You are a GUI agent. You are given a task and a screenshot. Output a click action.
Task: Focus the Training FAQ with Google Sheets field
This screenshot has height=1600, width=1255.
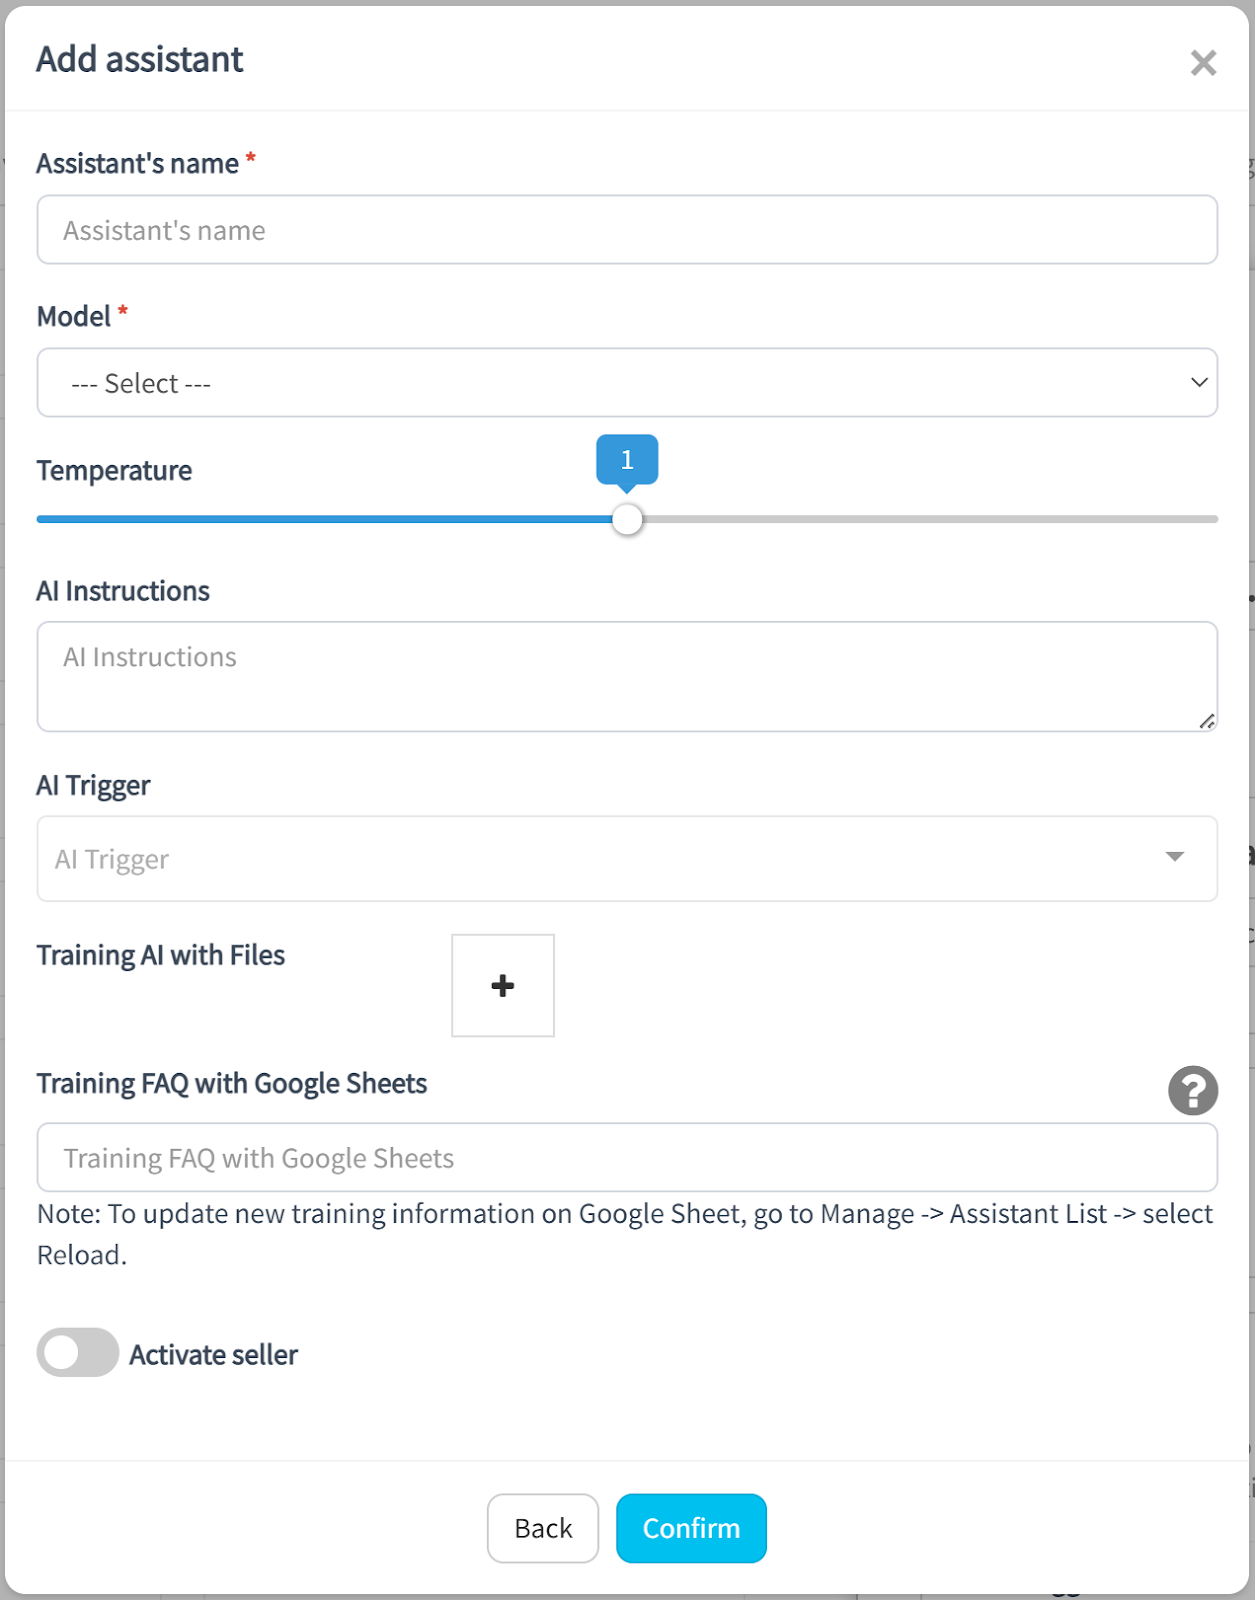[x=627, y=1158]
